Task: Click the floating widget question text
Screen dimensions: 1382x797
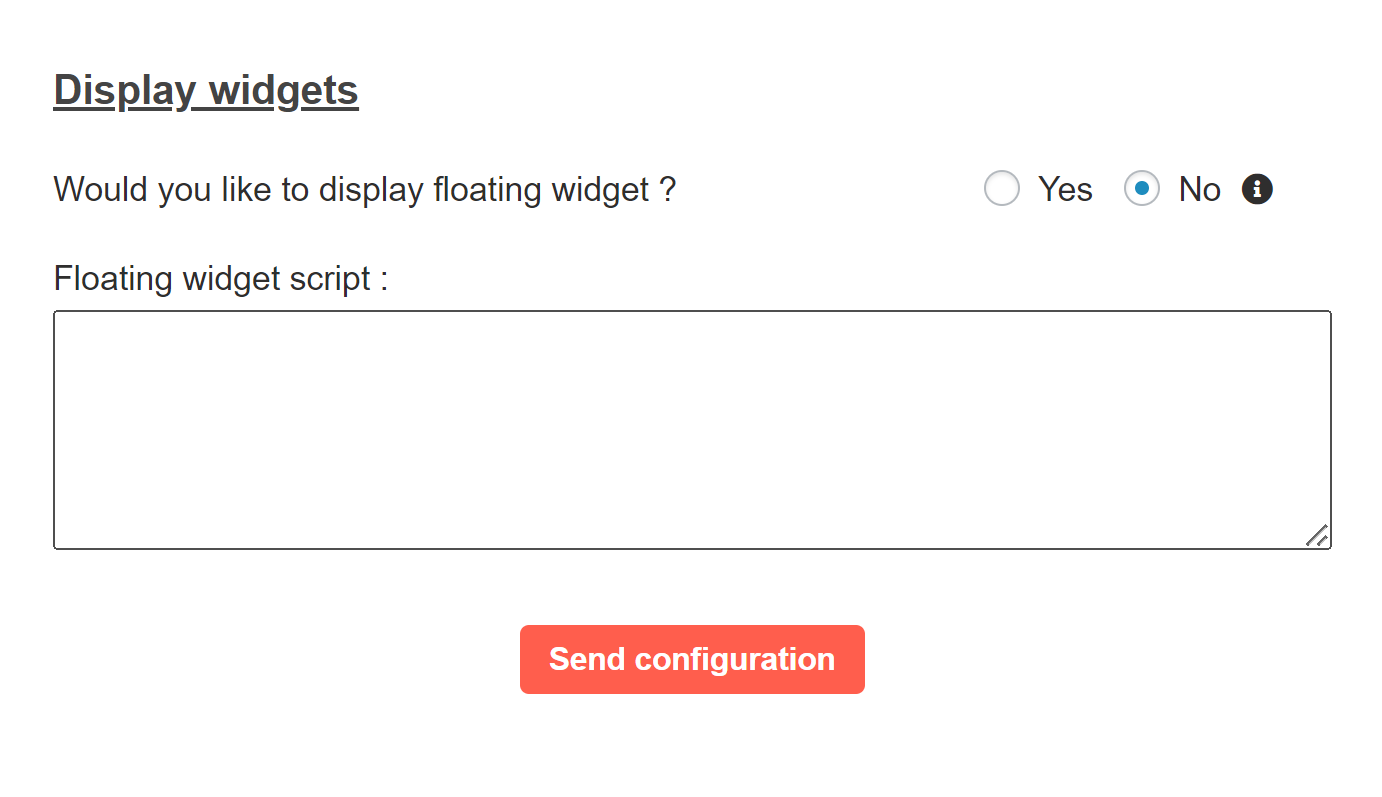Action: 365,189
